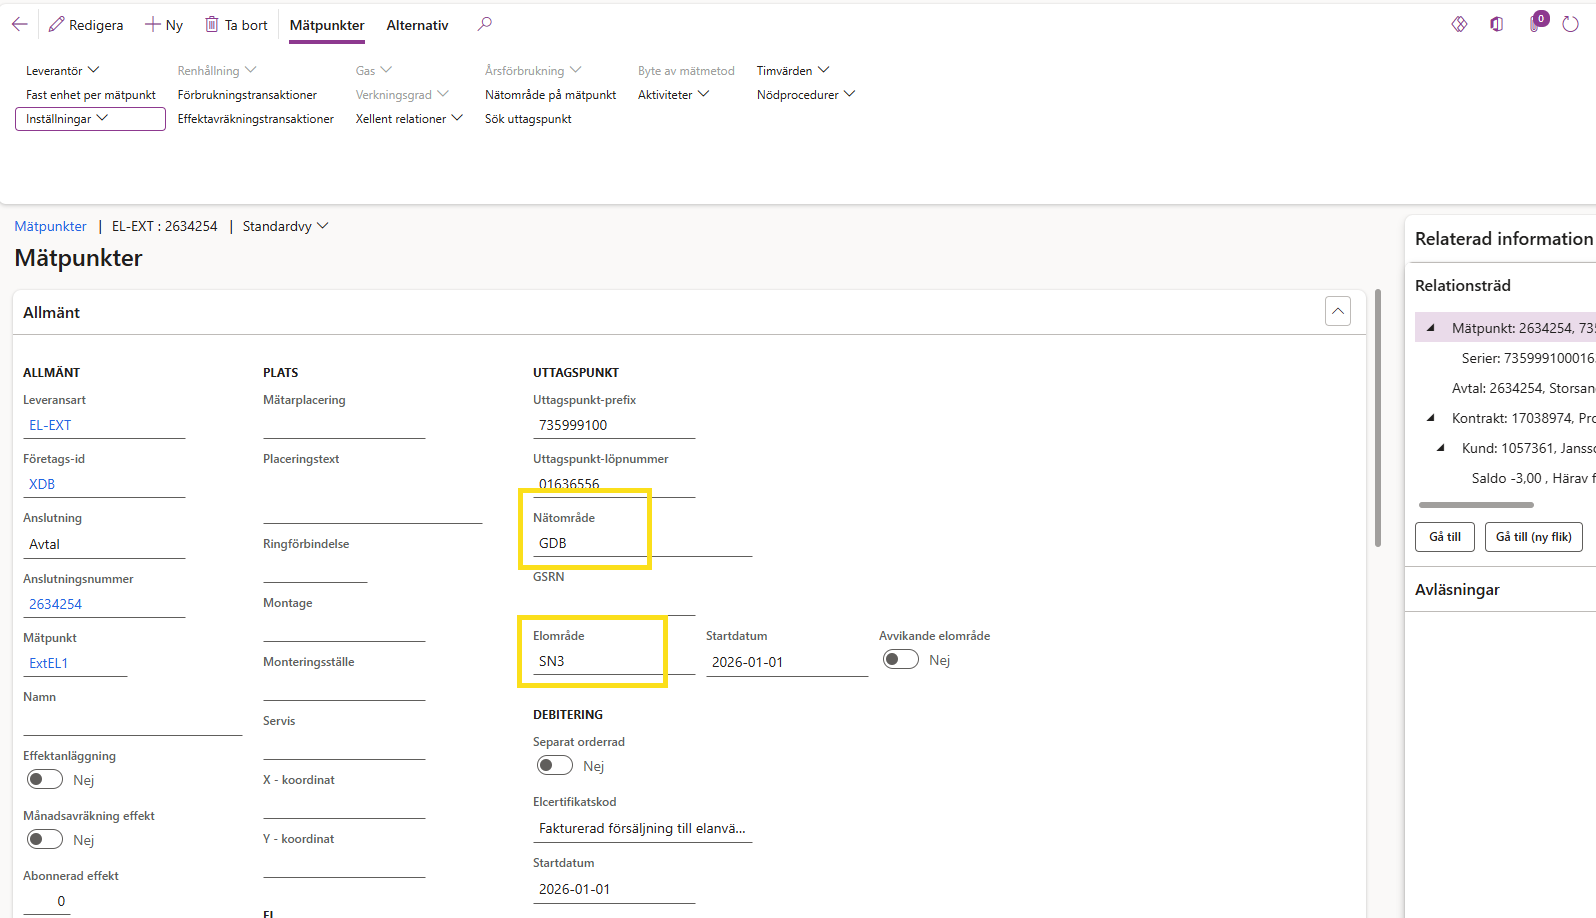
Task: Click the refresh page icon
Action: pyautogui.click(x=1571, y=24)
